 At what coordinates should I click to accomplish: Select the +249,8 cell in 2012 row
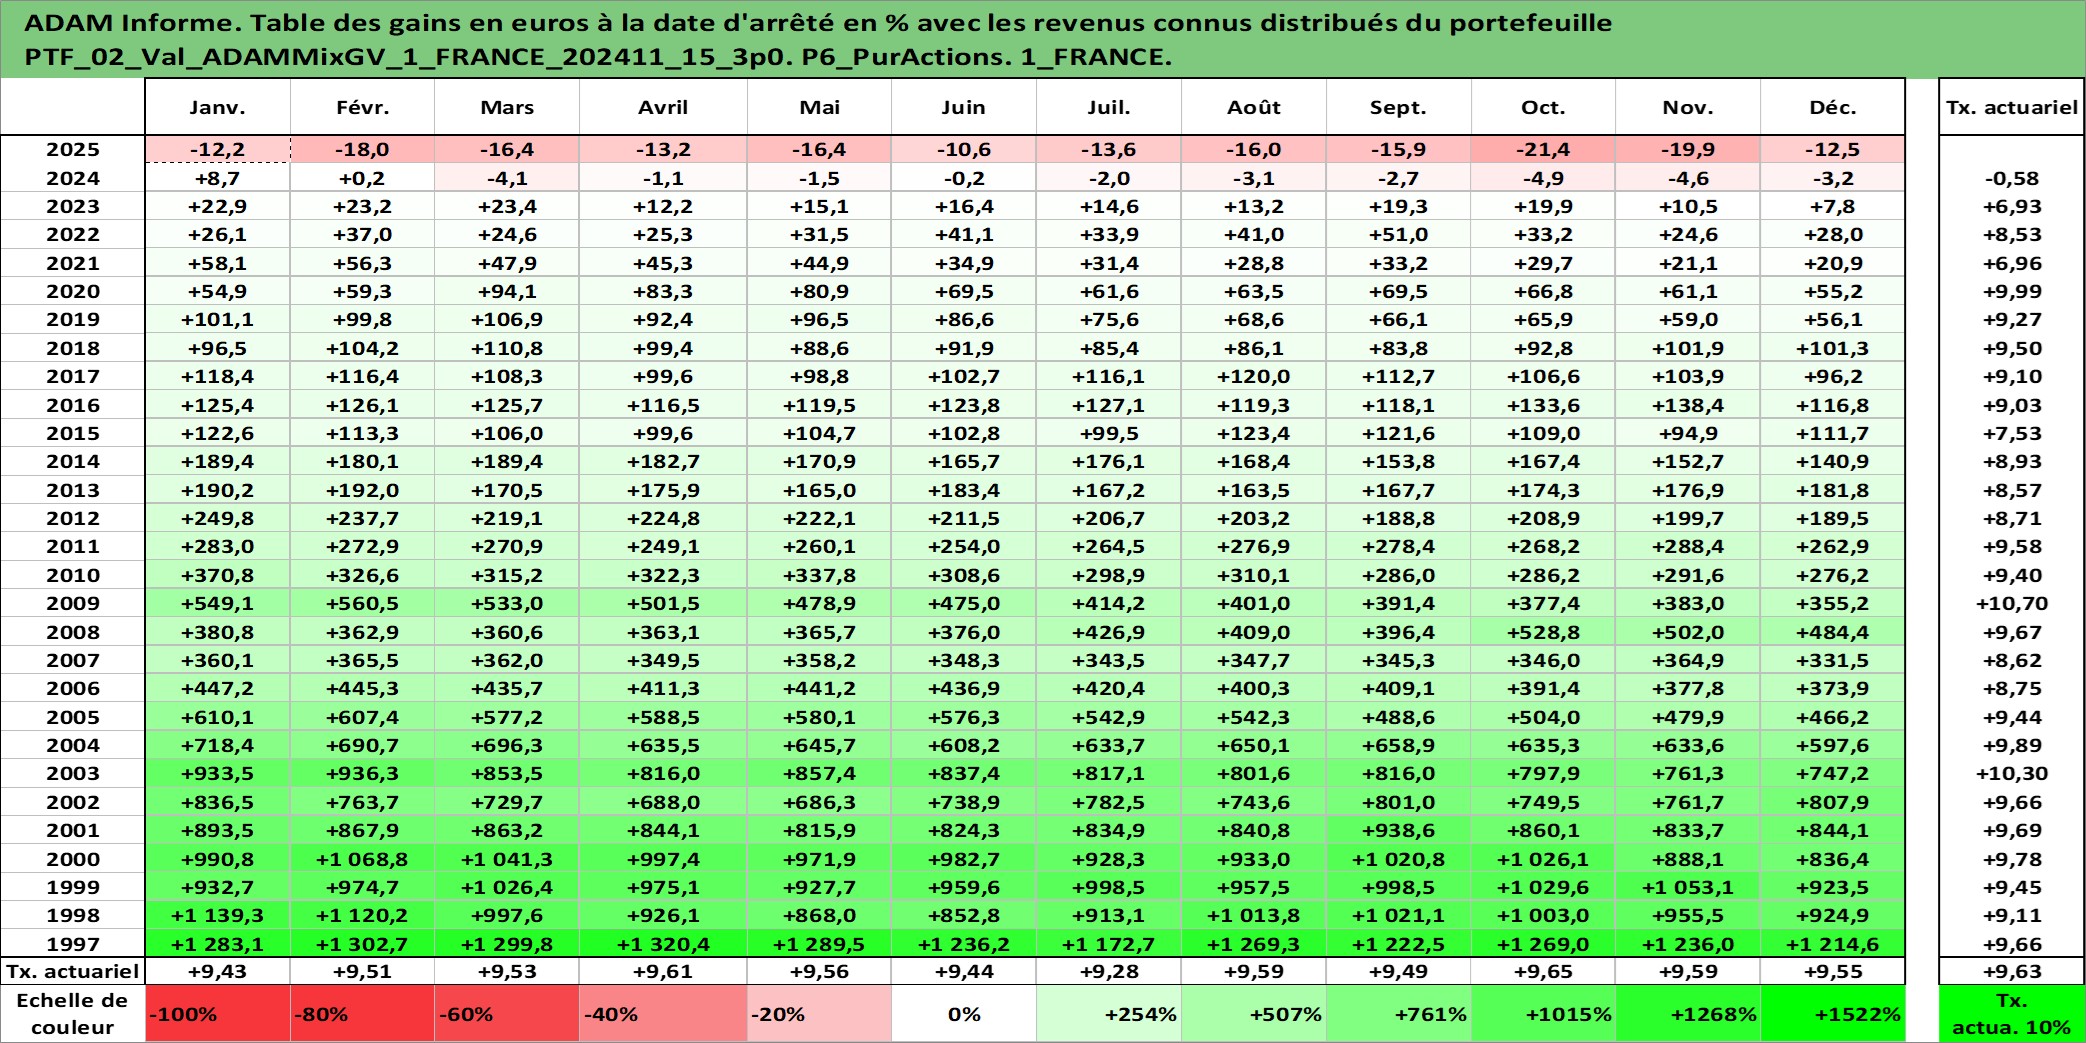tap(218, 518)
